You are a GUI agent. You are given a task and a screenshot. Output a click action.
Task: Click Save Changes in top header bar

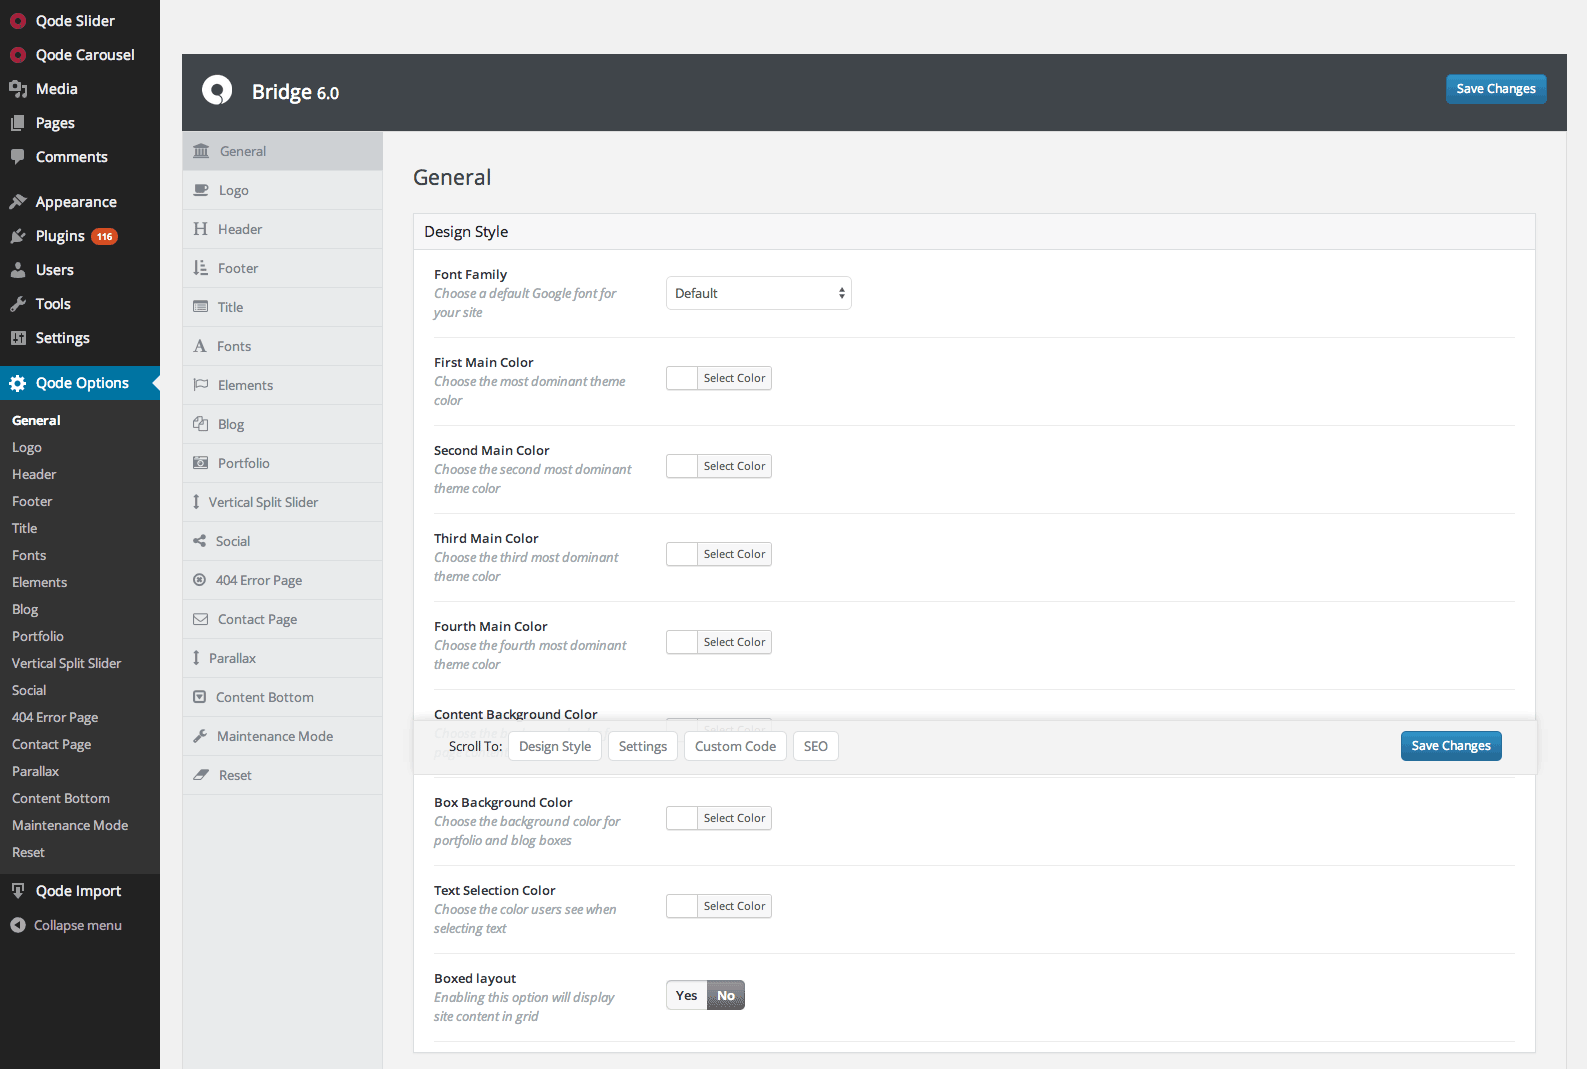pos(1496,89)
